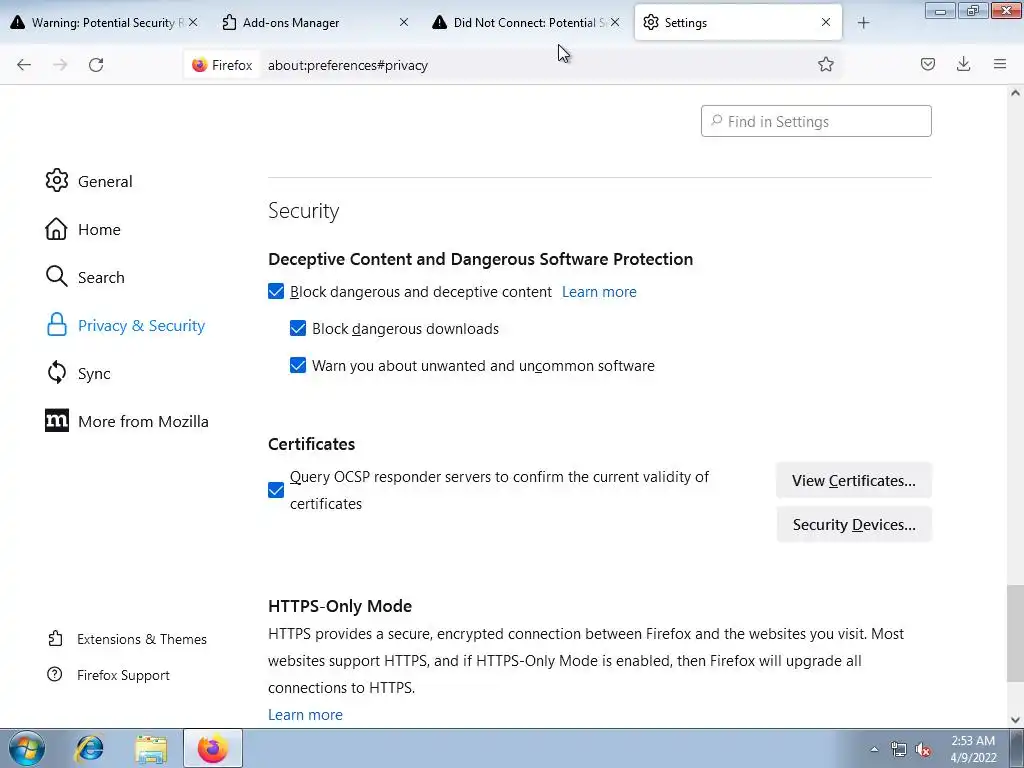Open a new tab with the plus button
1024x768 pixels.
[x=863, y=23]
